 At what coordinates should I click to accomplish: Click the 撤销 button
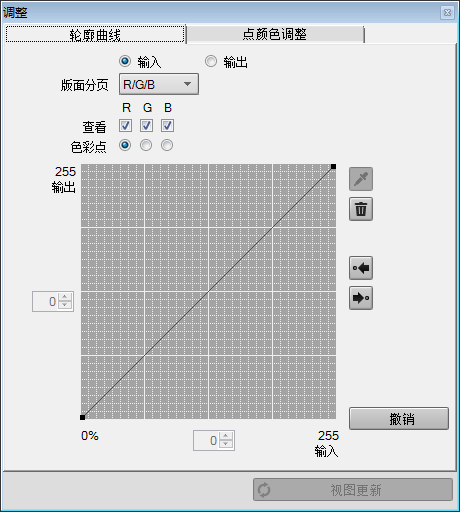pos(399,418)
